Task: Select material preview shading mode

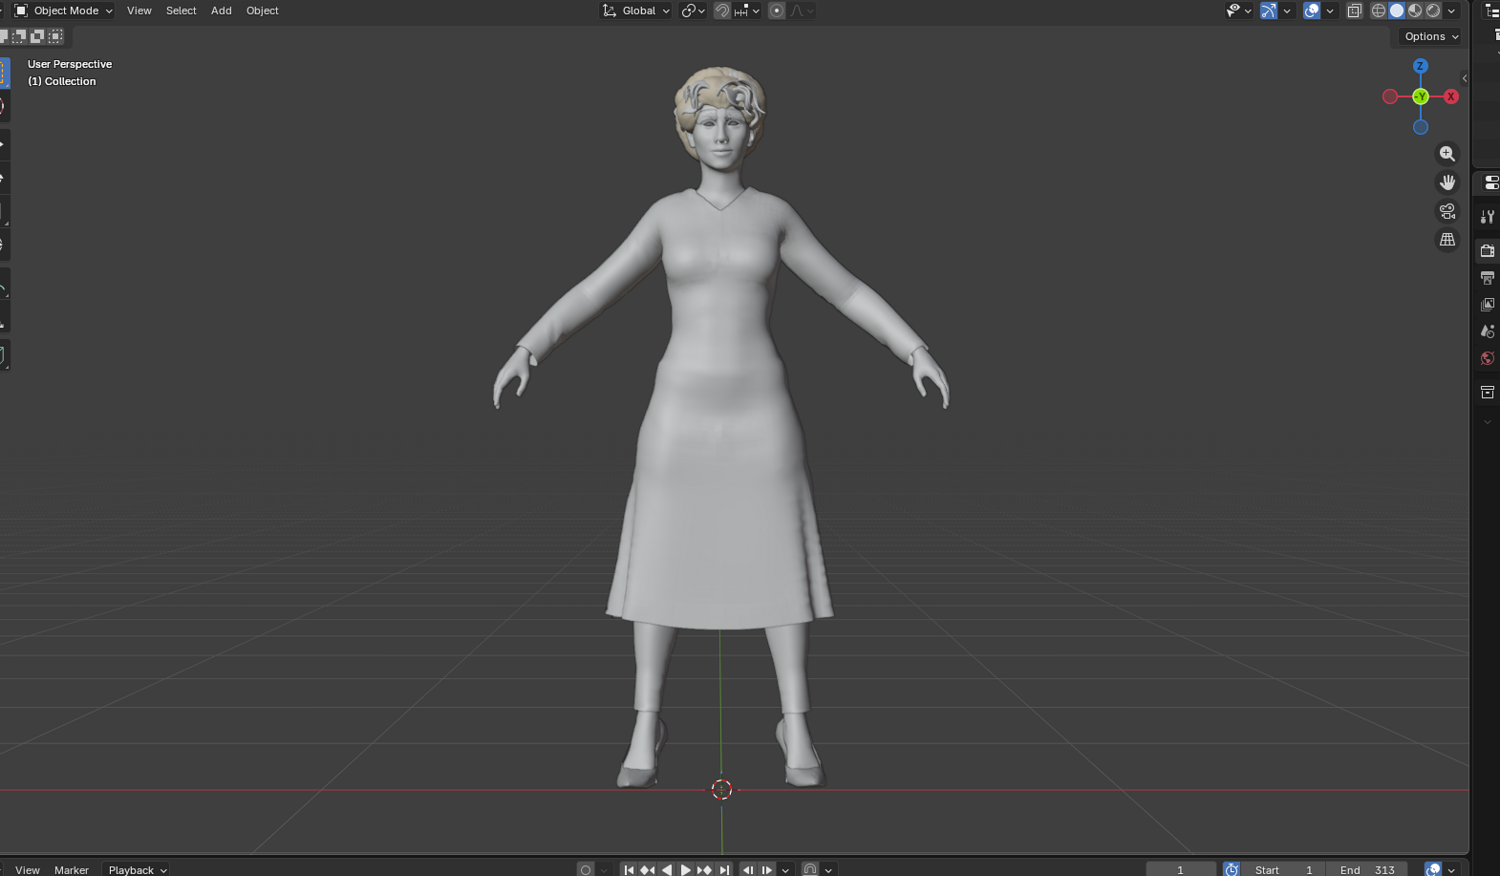Action: point(1415,11)
